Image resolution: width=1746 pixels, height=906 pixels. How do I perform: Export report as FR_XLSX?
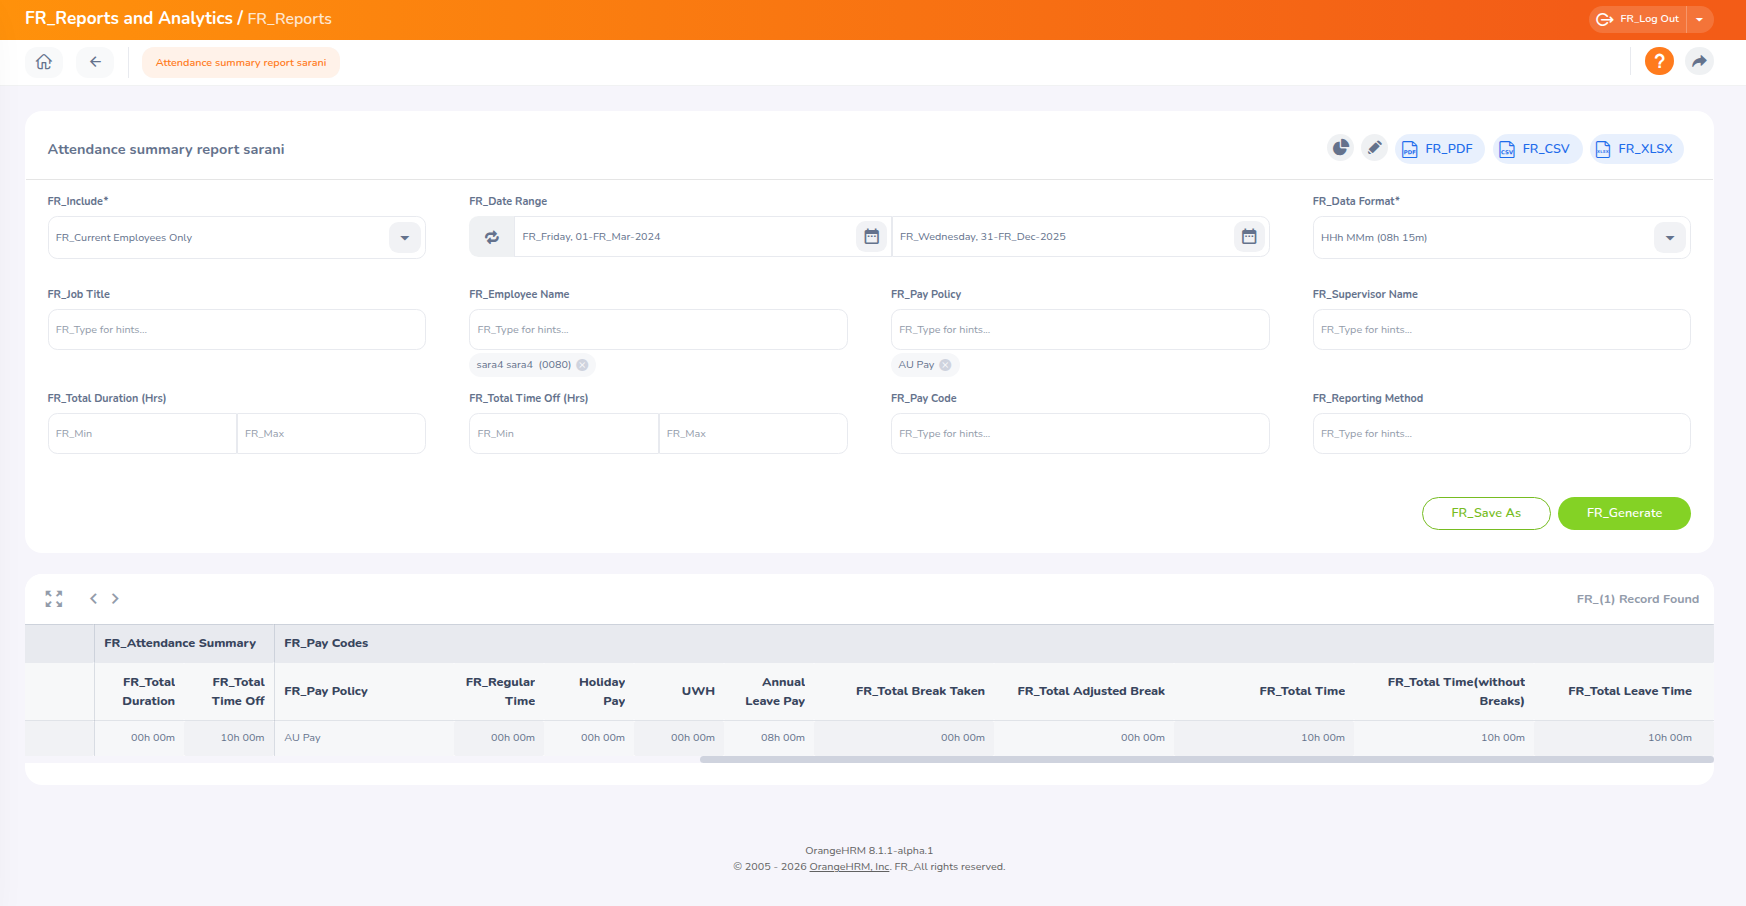point(1635,149)
